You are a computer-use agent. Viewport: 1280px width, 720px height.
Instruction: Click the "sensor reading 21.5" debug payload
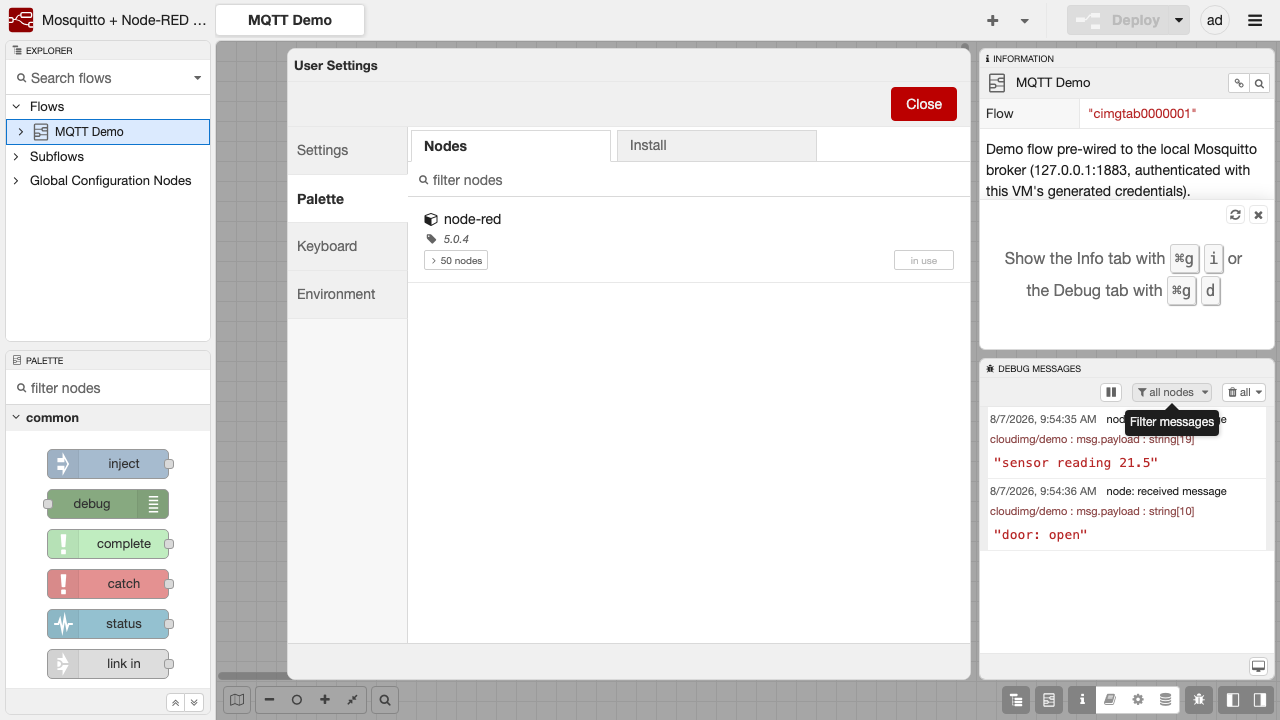point(1075,463)
